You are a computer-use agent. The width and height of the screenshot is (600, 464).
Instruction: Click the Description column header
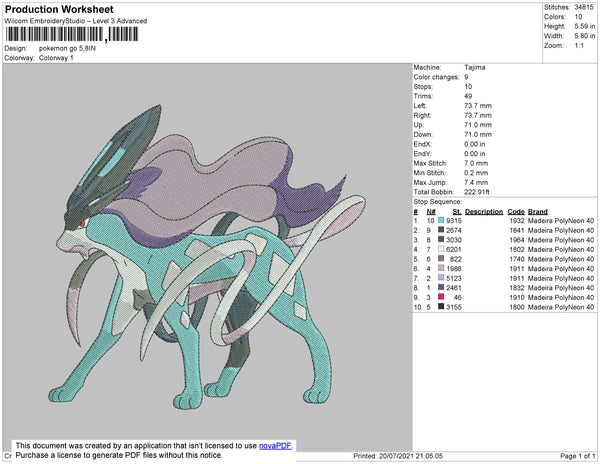pos(484,212)
